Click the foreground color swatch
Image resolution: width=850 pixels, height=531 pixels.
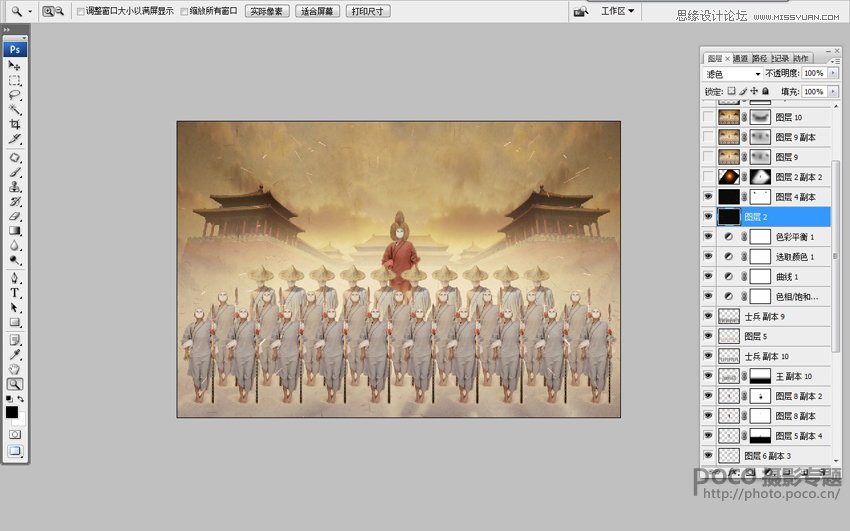tap(11, 412)
